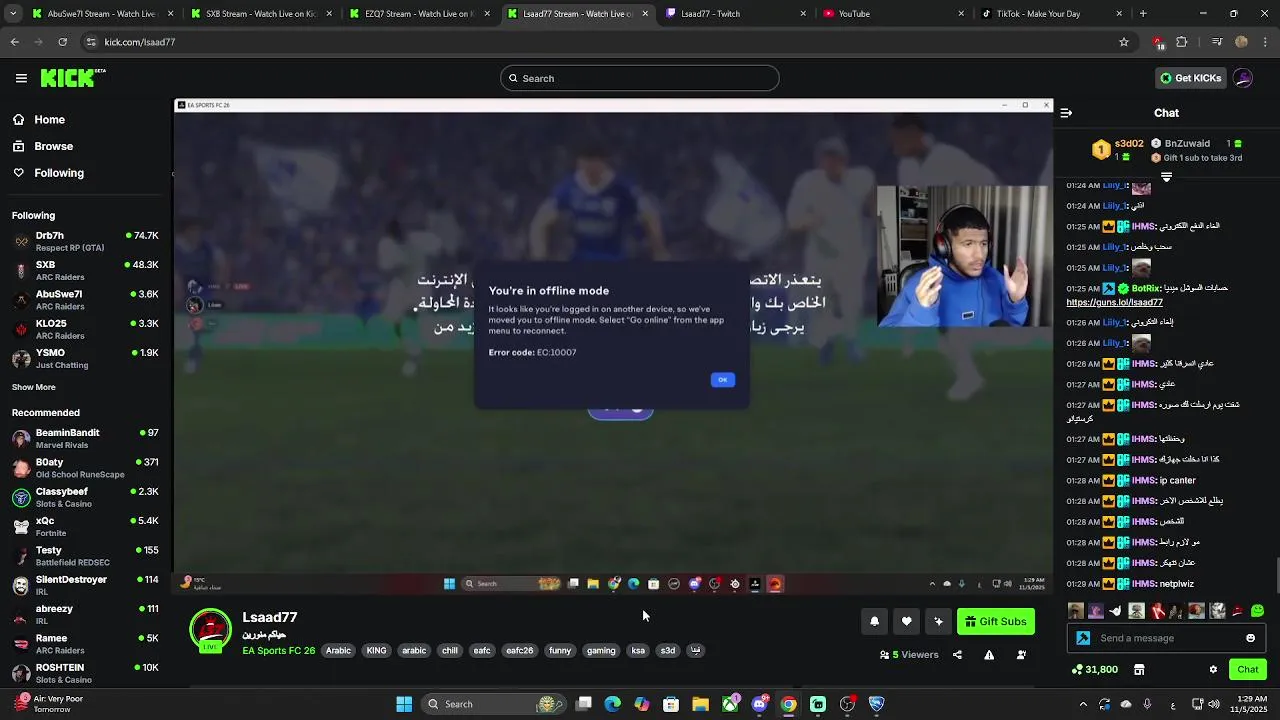Open the Kick shop store icon
Viewport: 1280px width, 720px height.
(1139, 670)
